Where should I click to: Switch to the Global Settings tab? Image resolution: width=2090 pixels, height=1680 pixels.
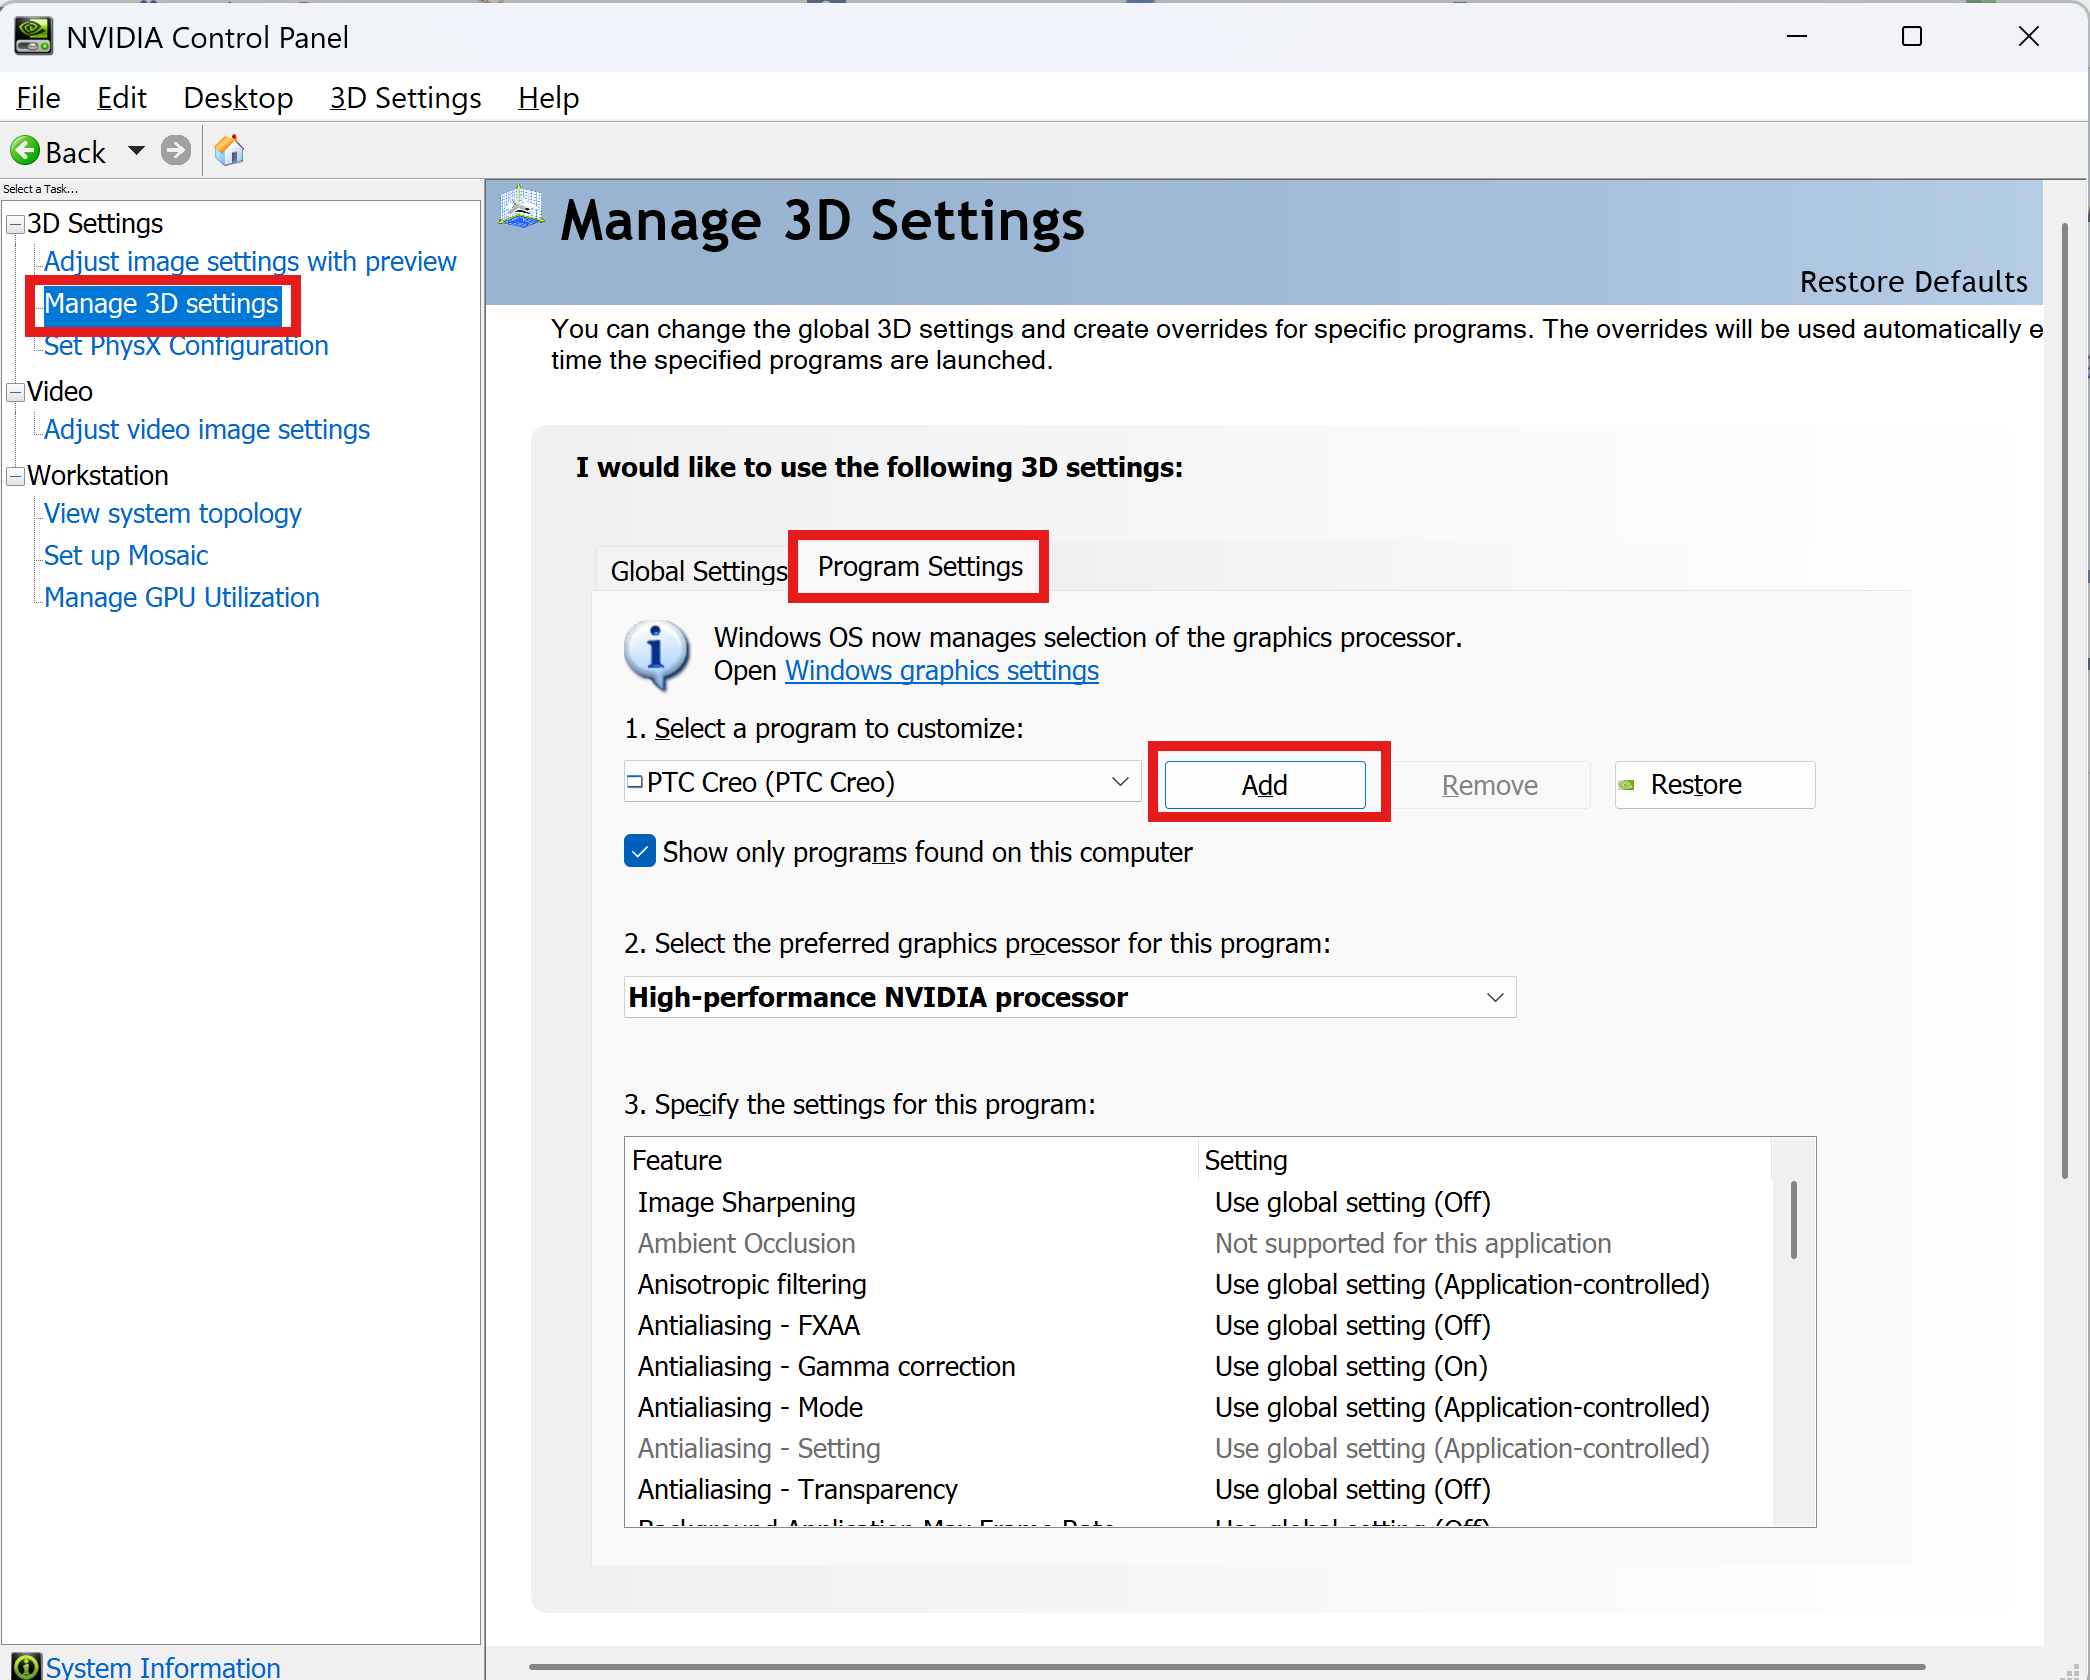697,571
